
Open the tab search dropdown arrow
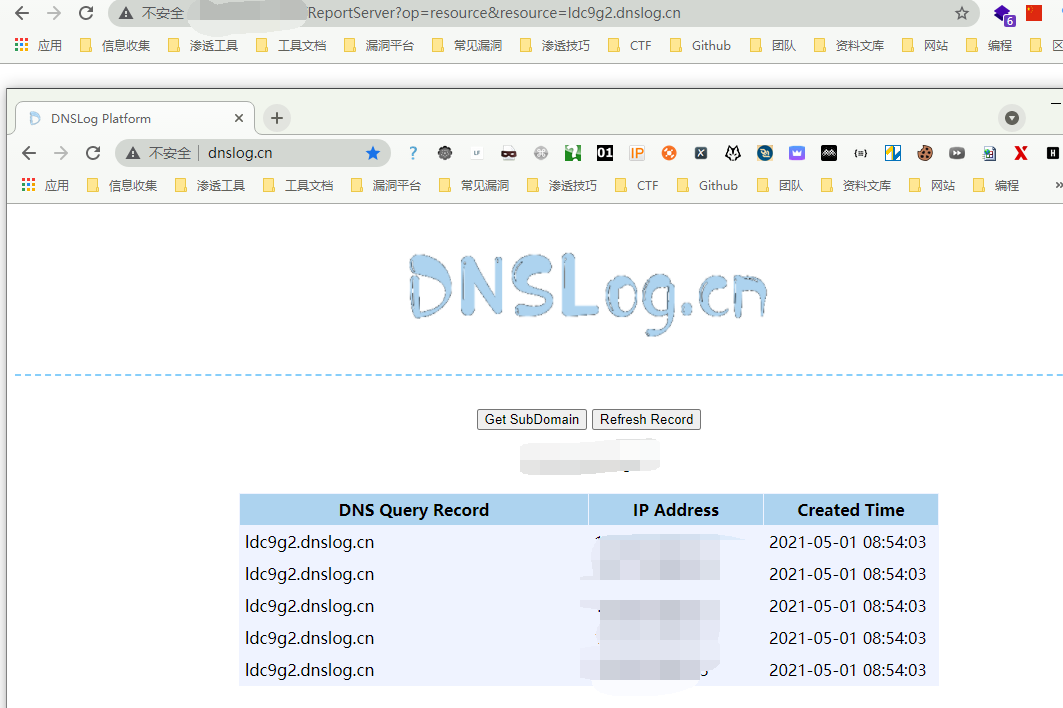coord(1012,118)
